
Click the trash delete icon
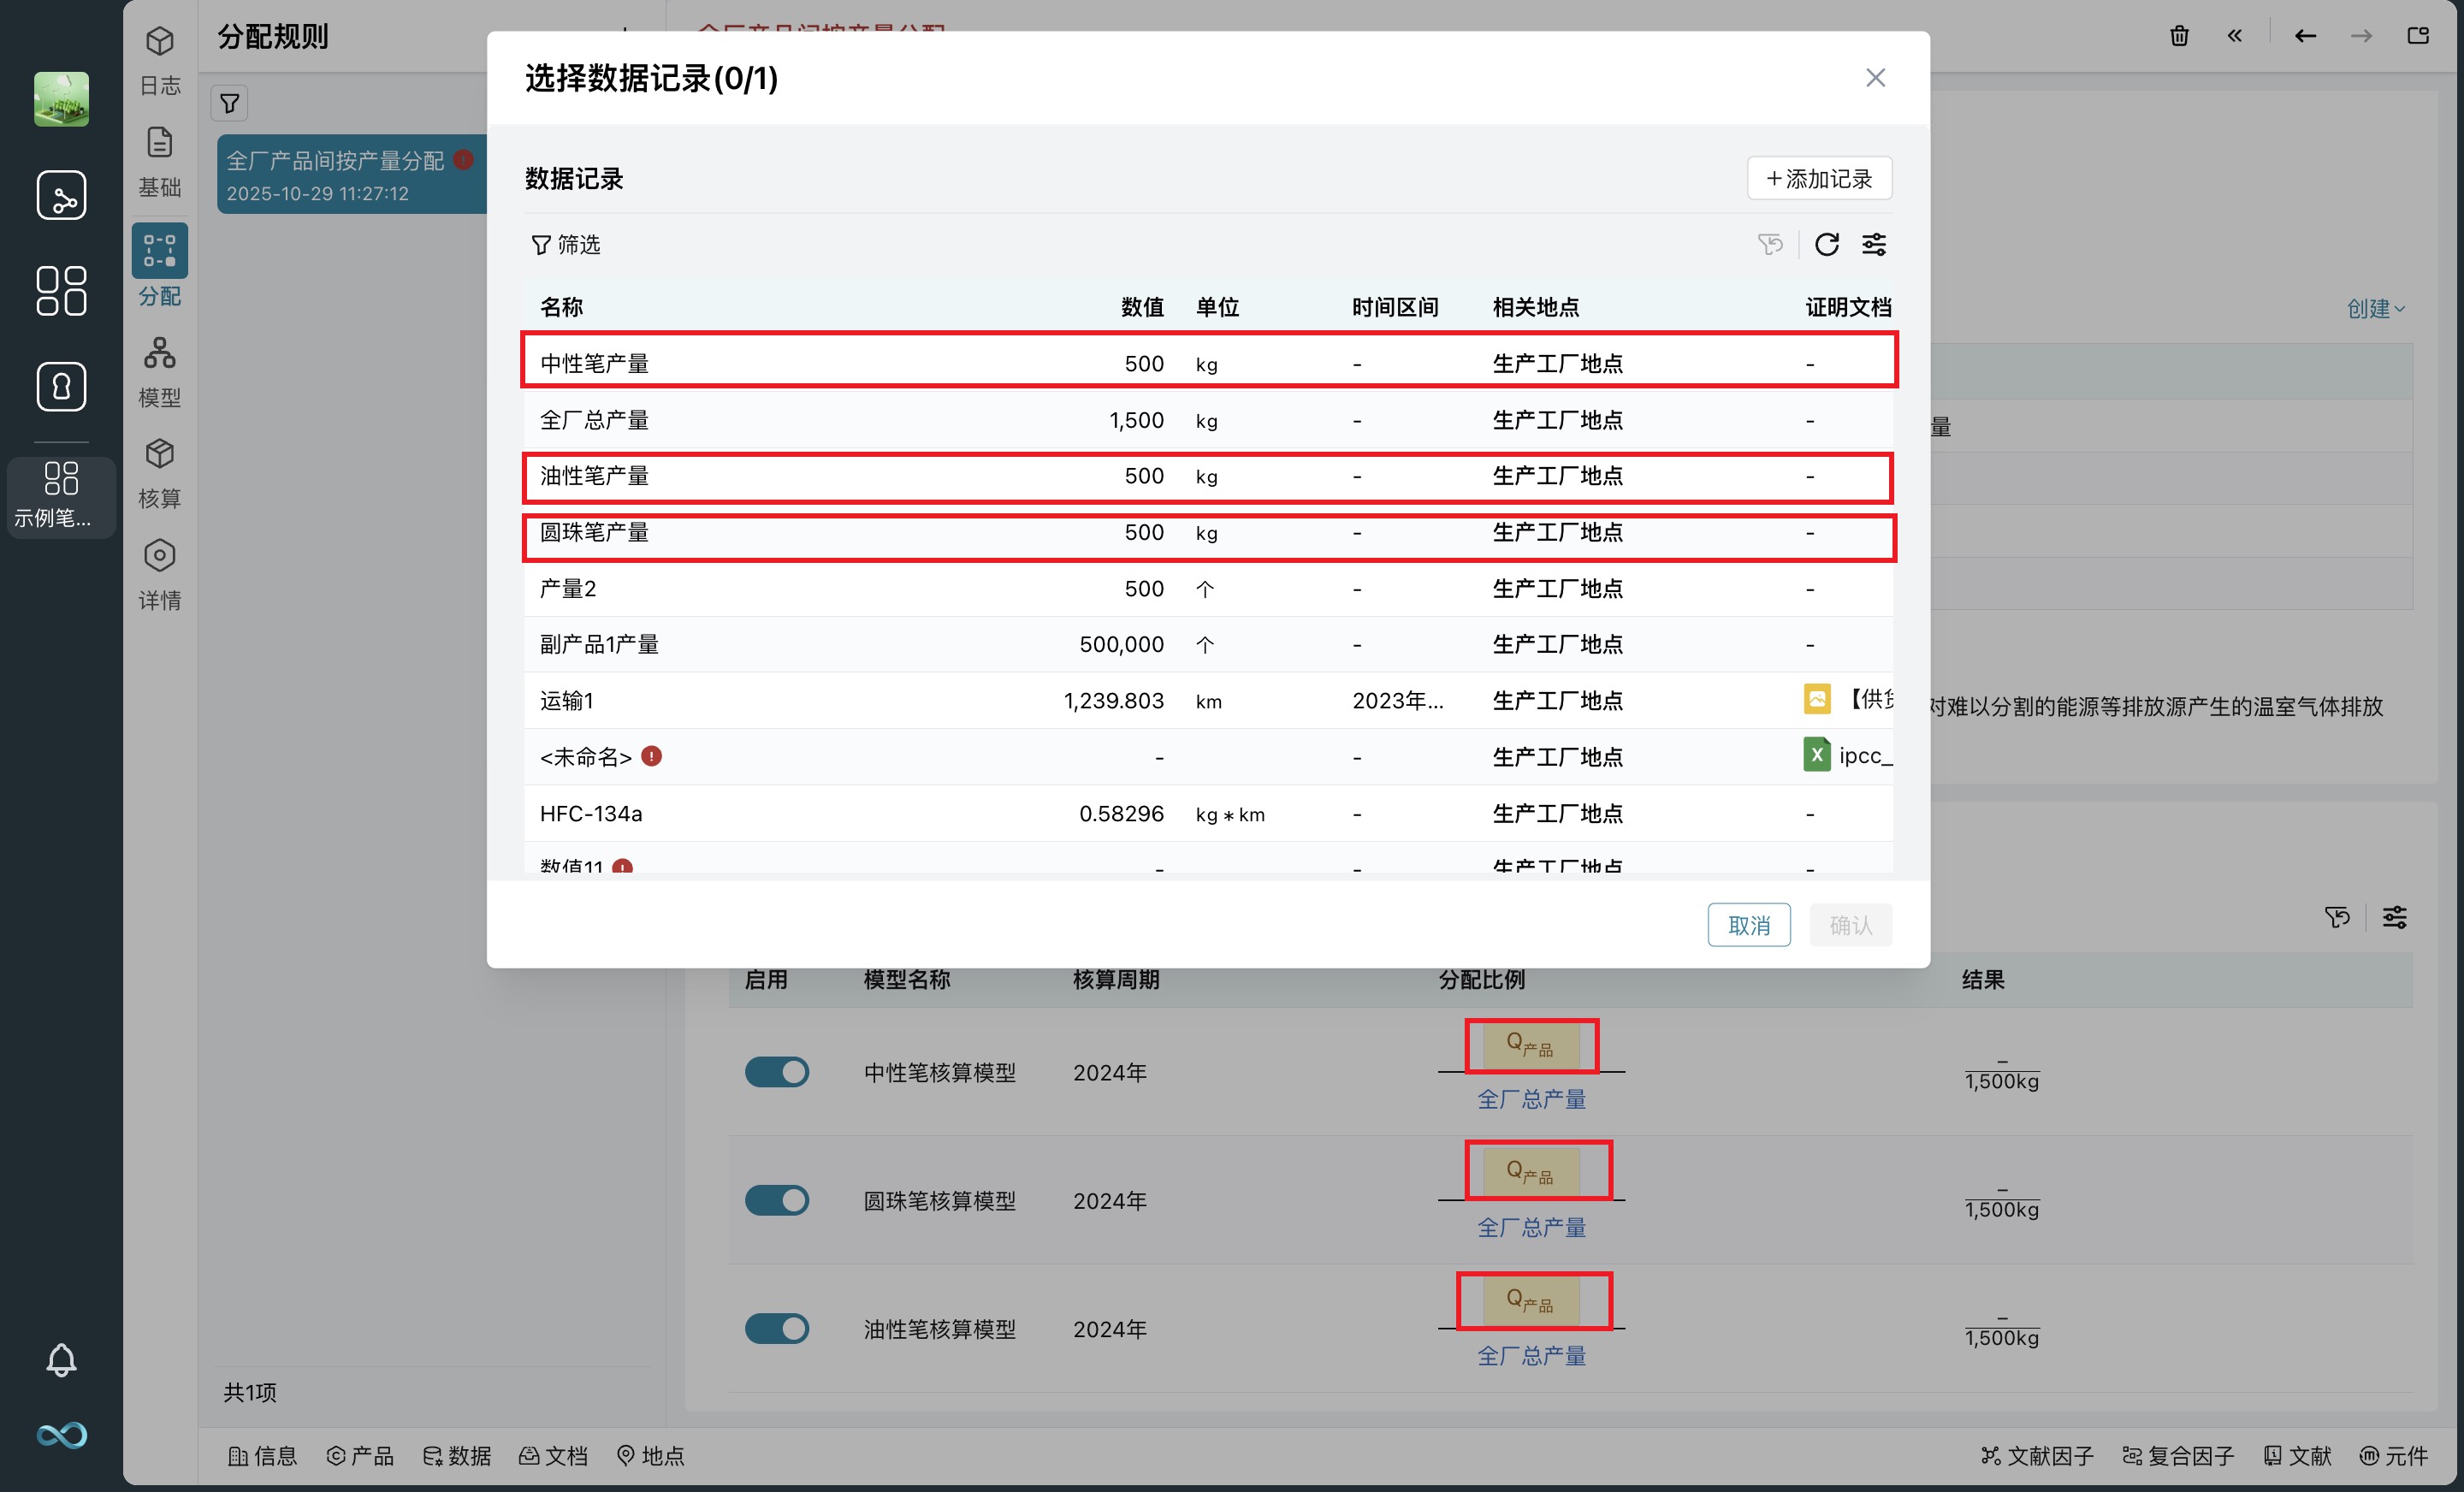(2179, 36)
